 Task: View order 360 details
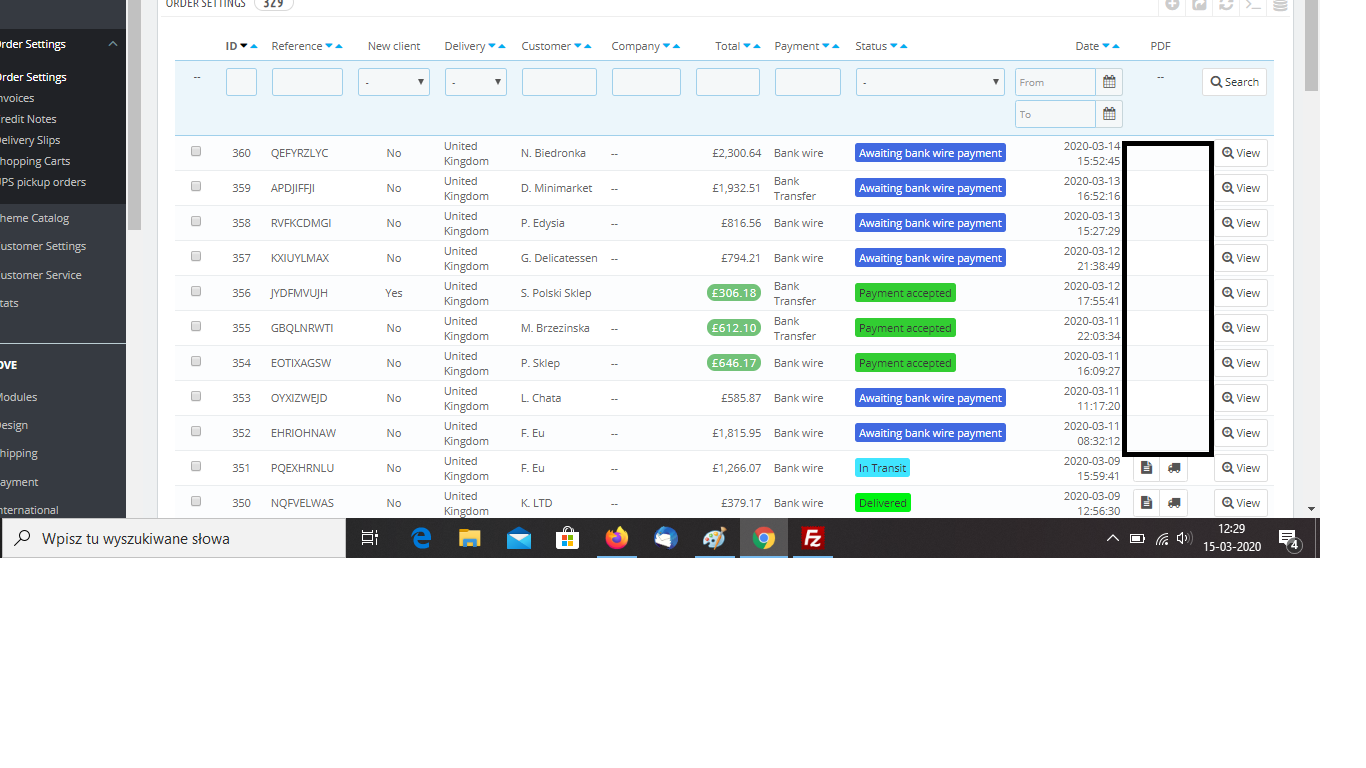pos(1241,153)
